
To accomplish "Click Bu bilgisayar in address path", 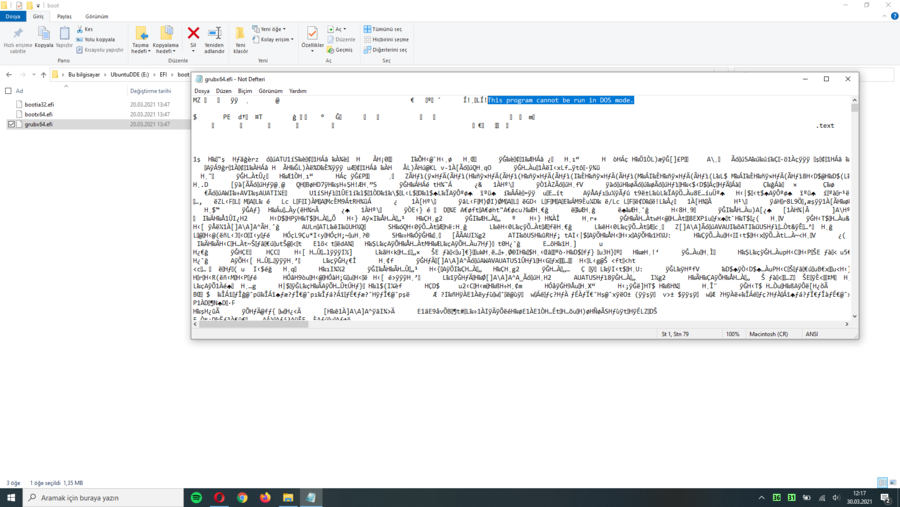I will [84, 75].
